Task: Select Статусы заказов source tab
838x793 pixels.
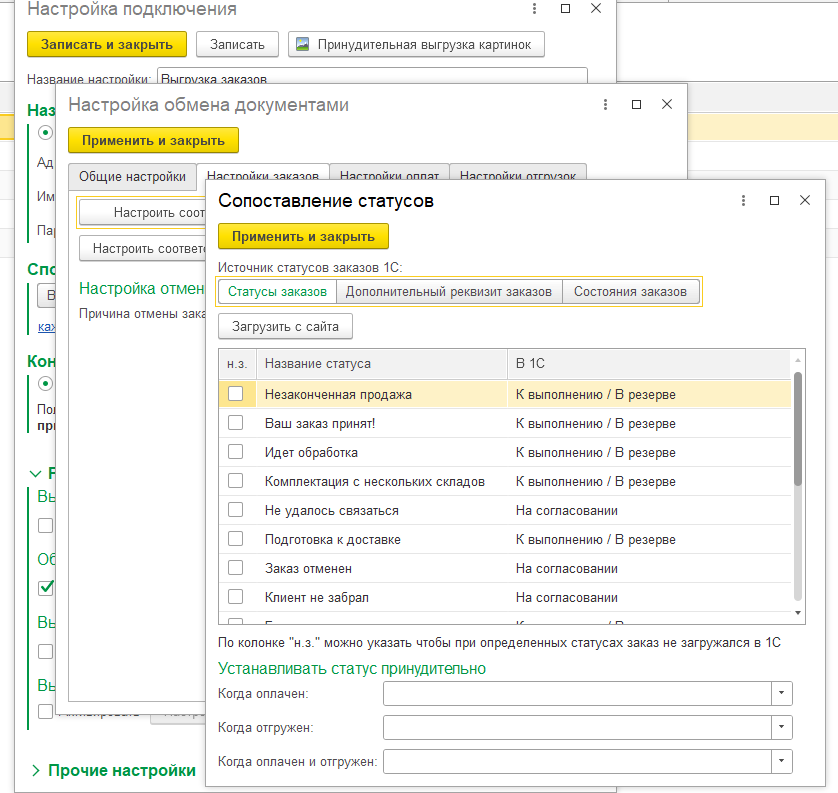Action: coord(277,292)
